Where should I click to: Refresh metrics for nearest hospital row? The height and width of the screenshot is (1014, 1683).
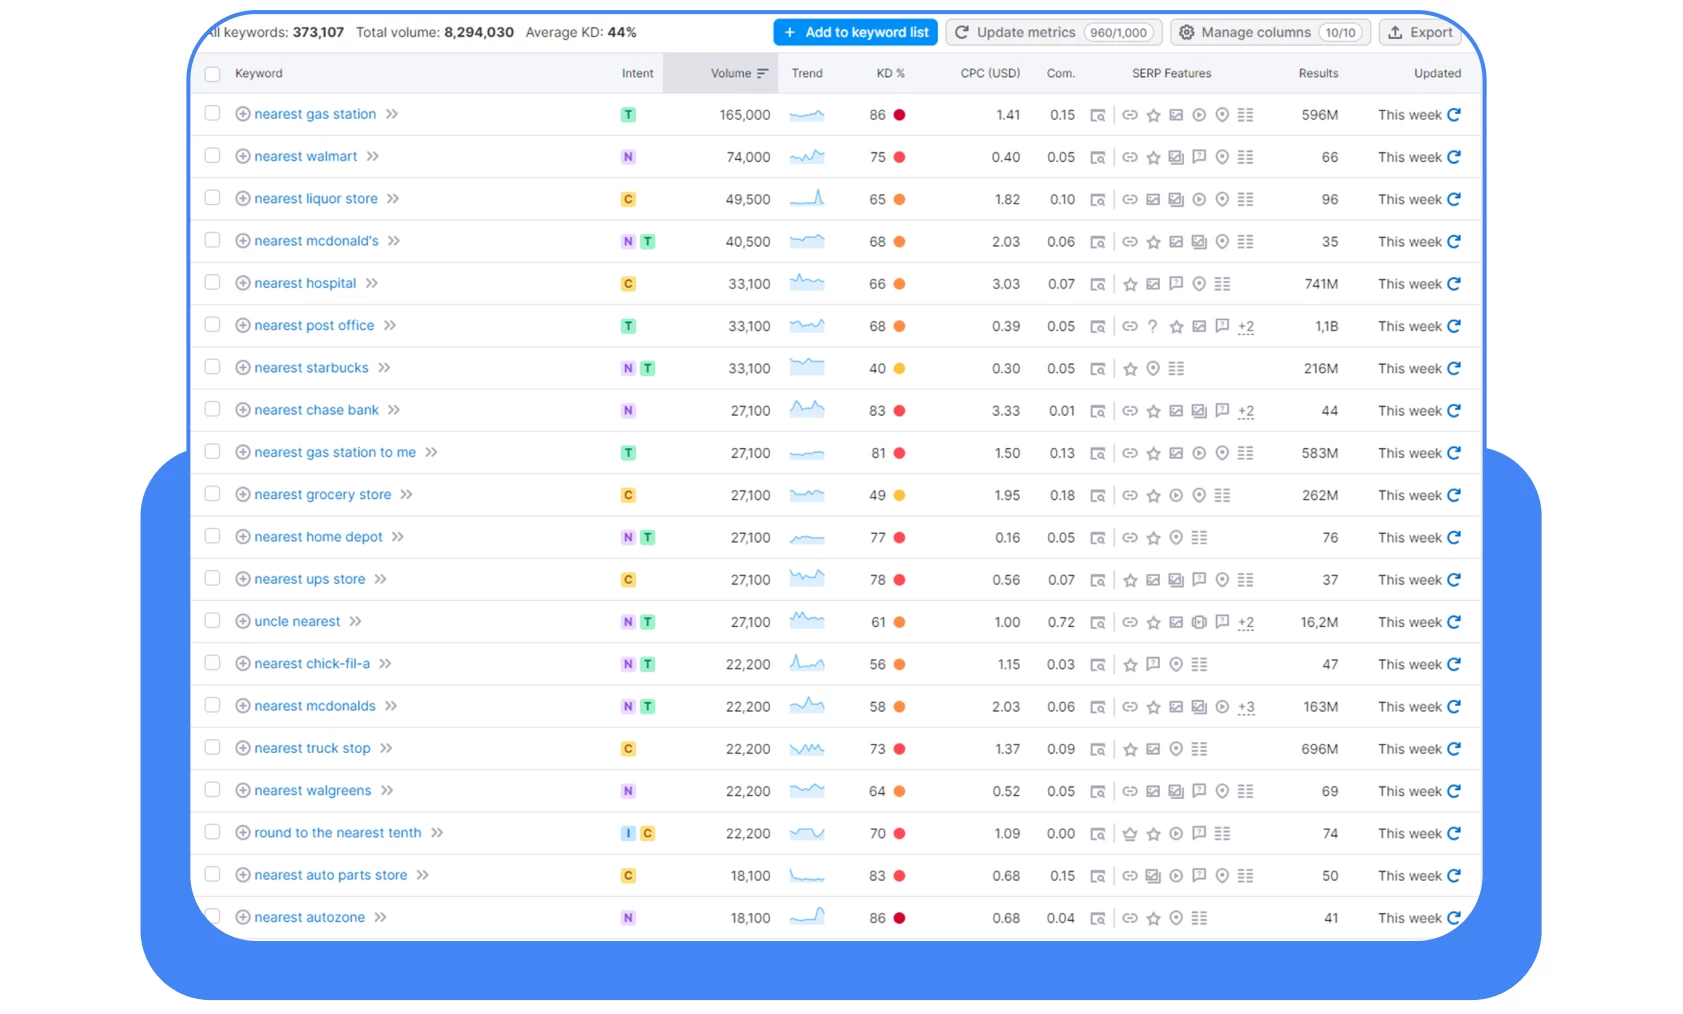1454,284
